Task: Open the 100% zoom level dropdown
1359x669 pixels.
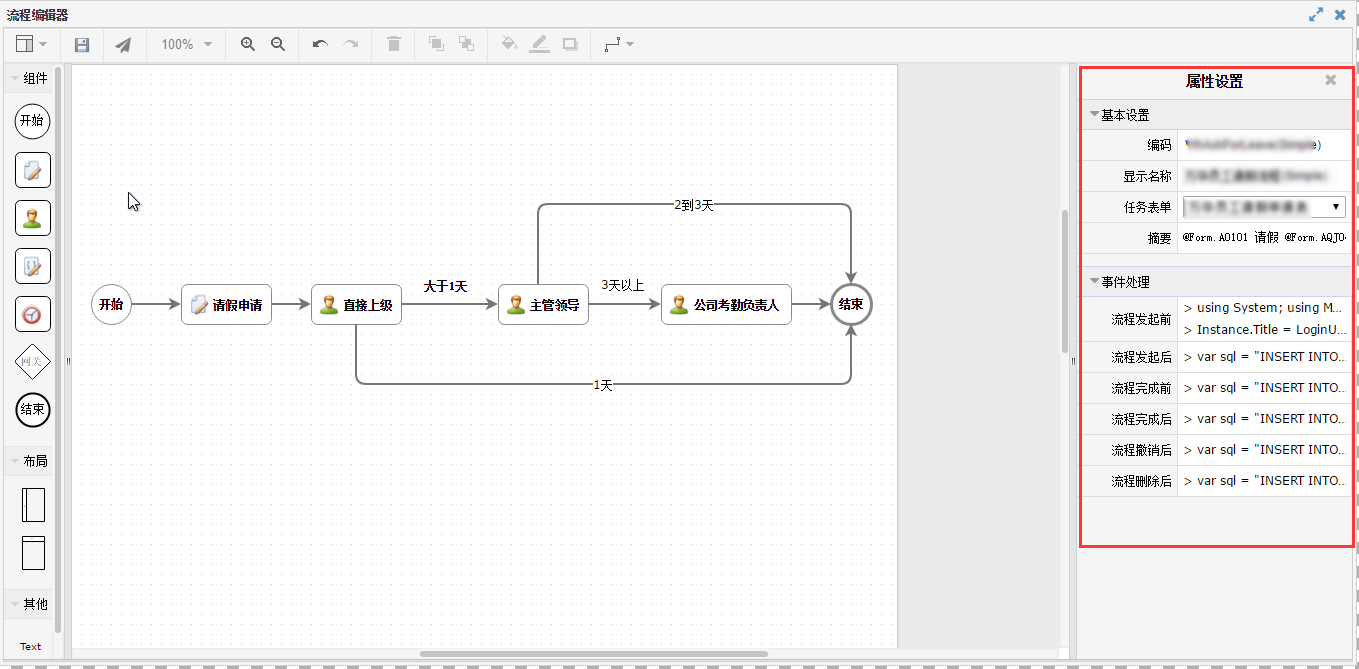Action: [x=187, y=45]
